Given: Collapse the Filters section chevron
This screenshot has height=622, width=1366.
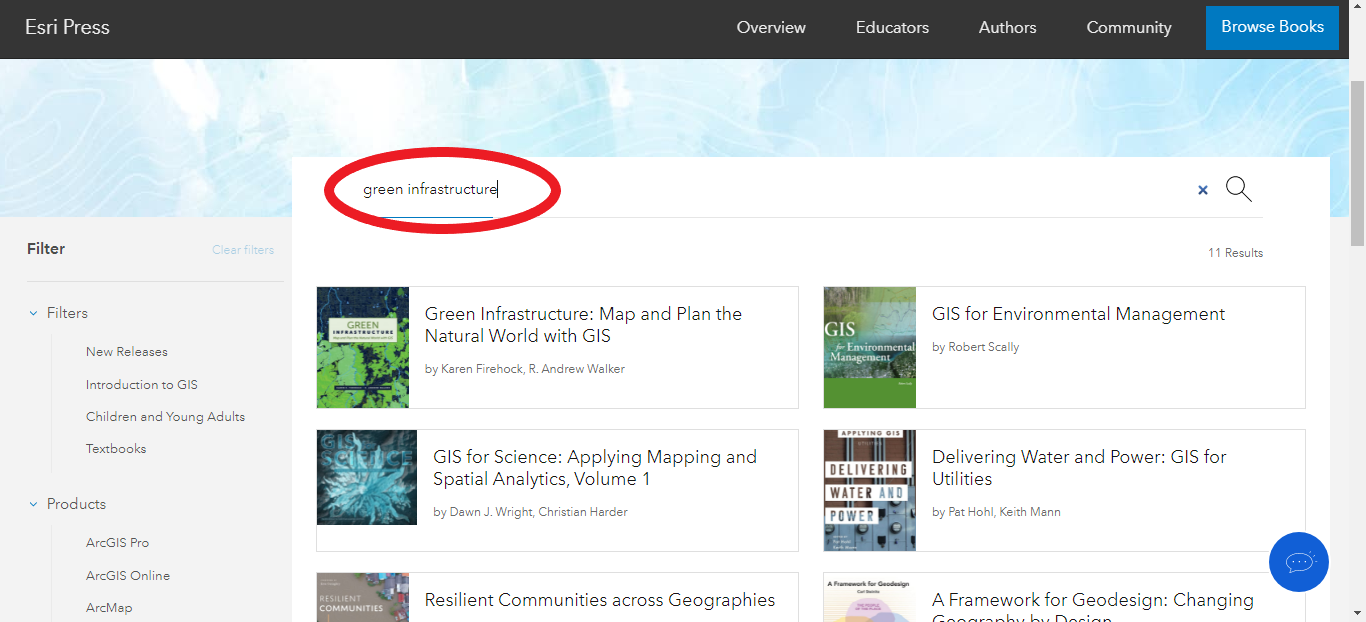Looking at the screenshot, I should 33,313.
